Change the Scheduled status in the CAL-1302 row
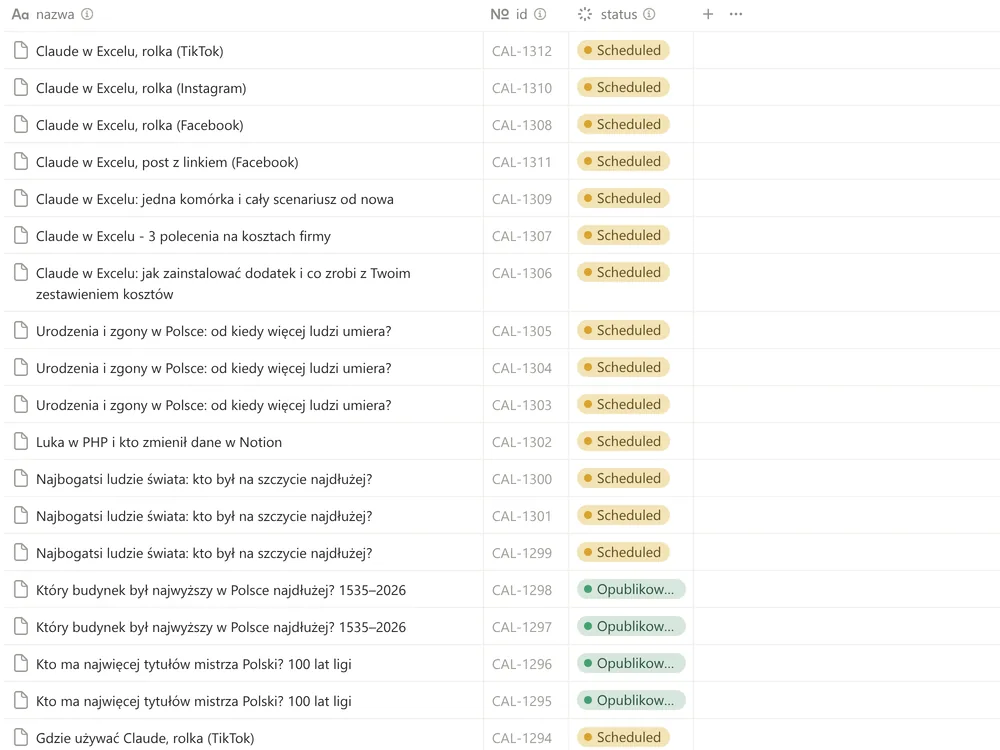Viewport: 1000px width, 750px height. (623, 441)
